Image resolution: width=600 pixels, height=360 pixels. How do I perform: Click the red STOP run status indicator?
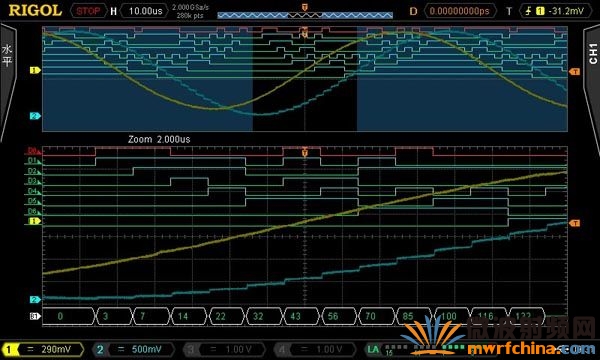(88, 11)
